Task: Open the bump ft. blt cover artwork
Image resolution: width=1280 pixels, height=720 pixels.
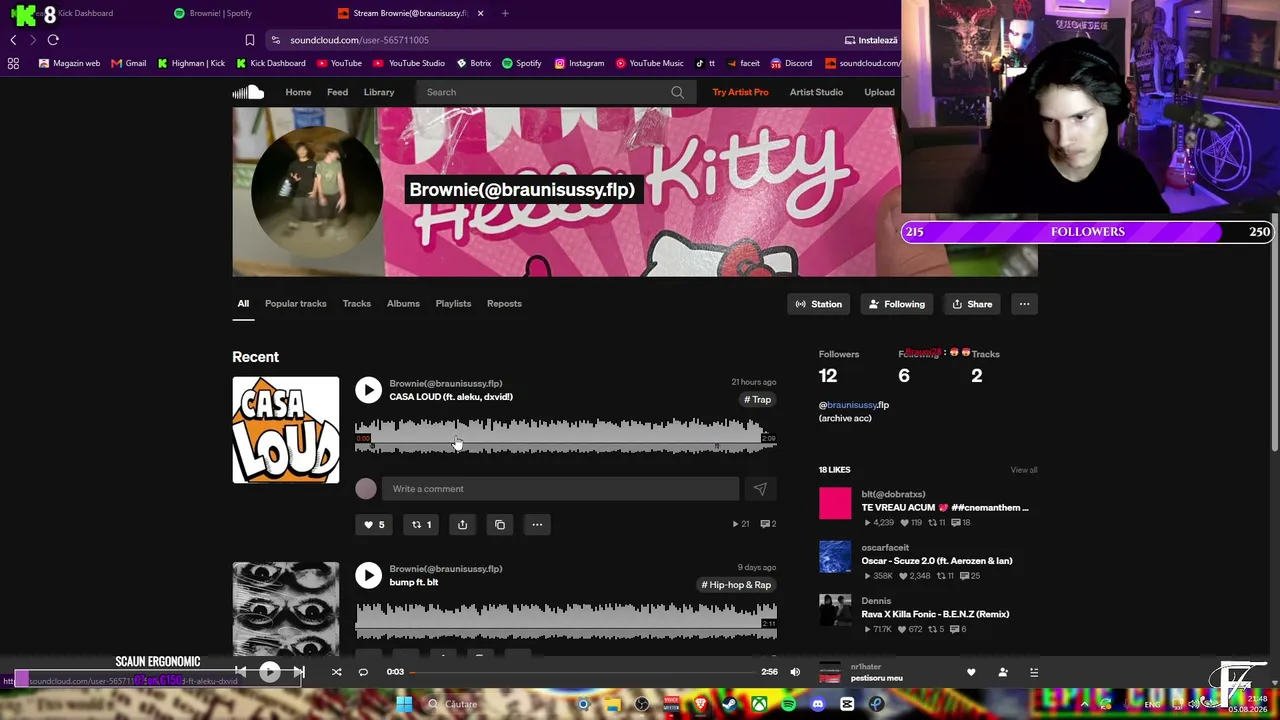Action: pyautogui.click(x=286, y=608)
